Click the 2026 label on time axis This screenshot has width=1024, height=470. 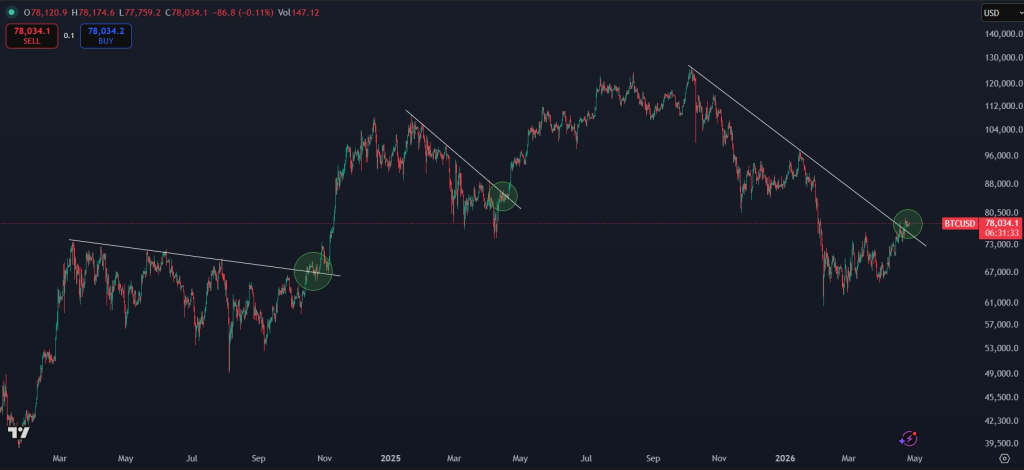click(784, 458)
